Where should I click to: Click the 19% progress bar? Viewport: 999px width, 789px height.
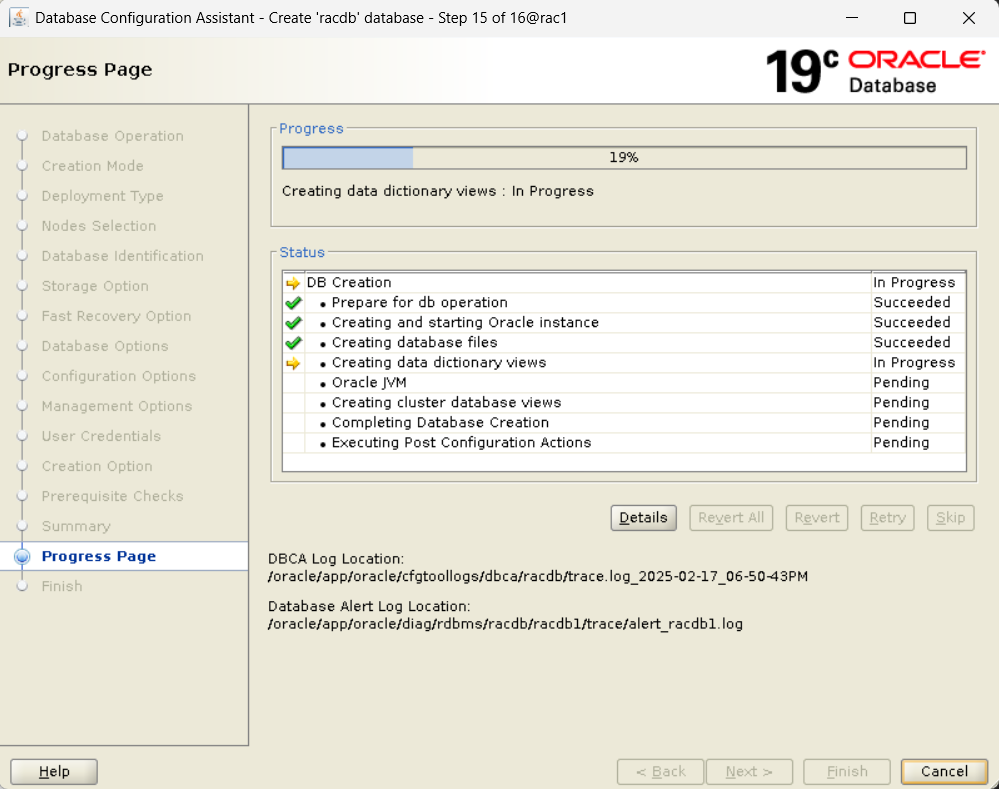point(624,157)
